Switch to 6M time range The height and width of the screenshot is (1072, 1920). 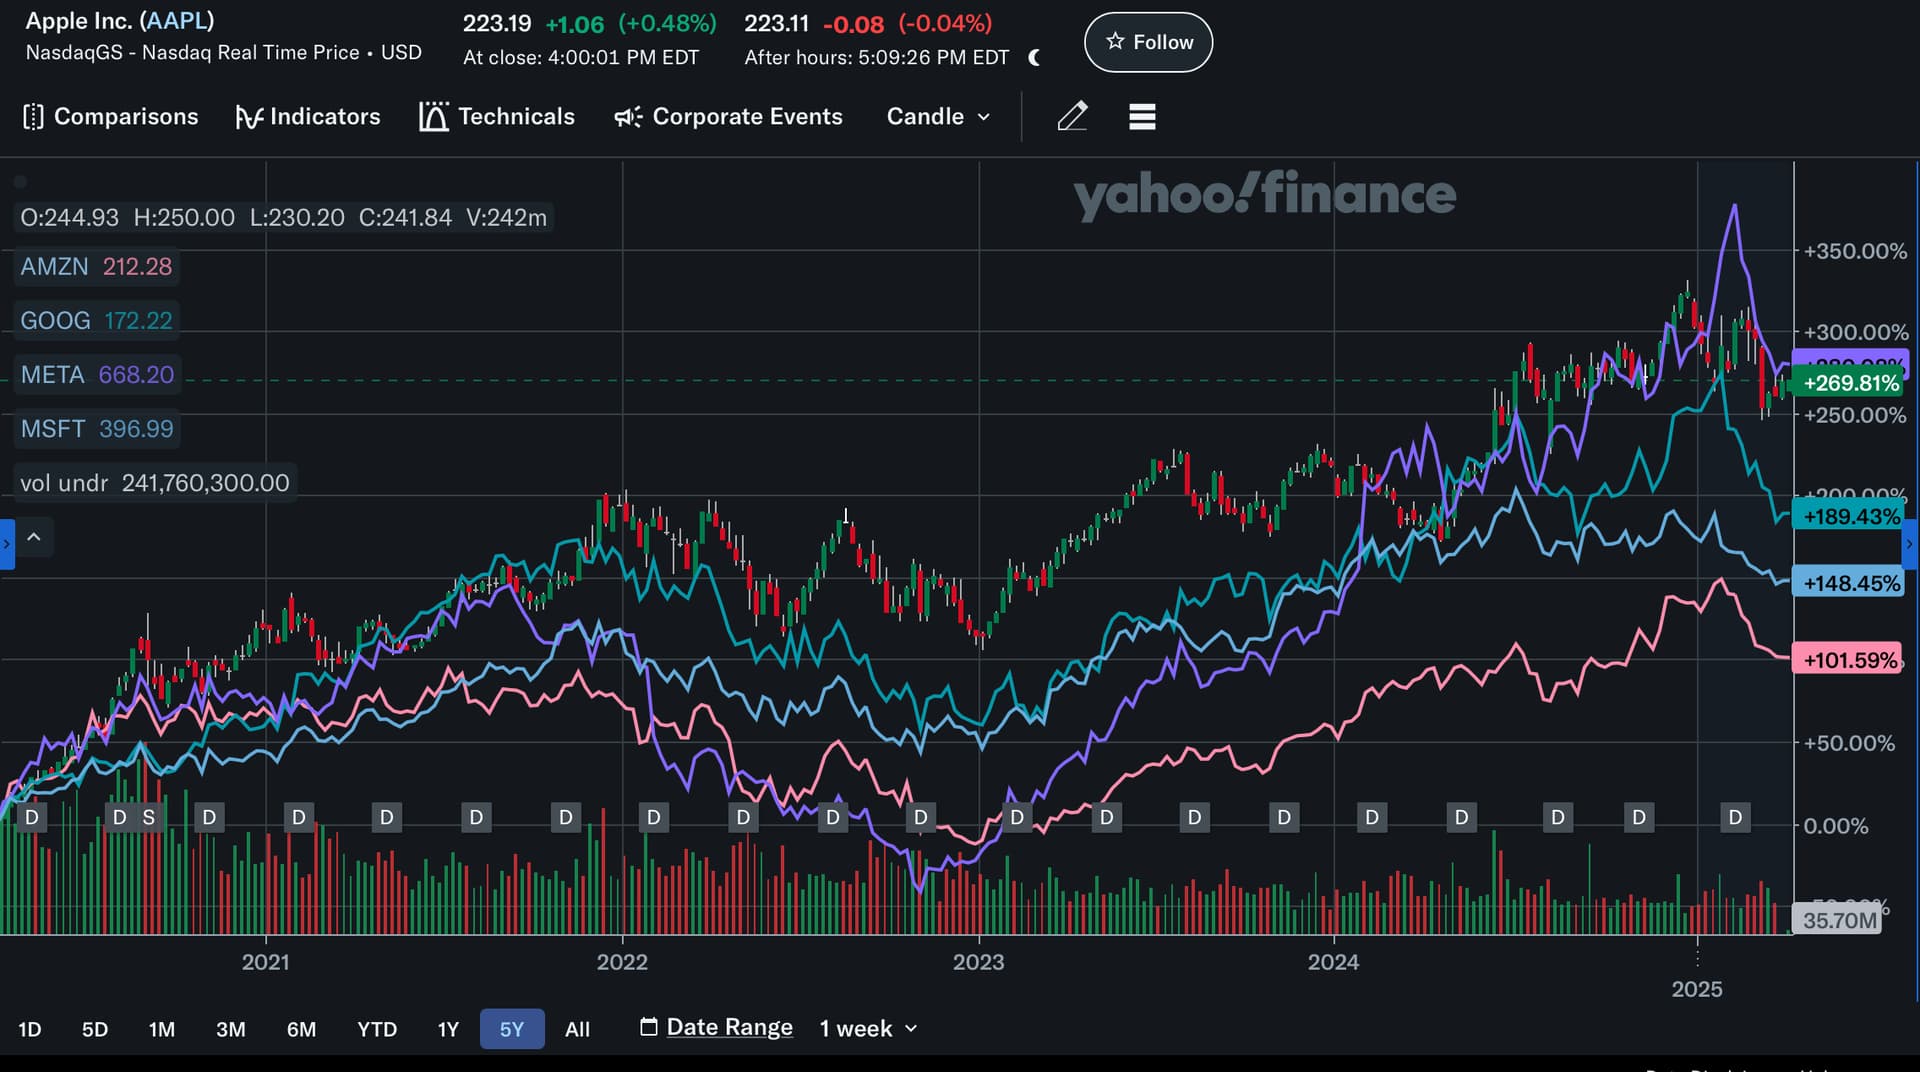pyautogui.click(x=301, y=1029)
